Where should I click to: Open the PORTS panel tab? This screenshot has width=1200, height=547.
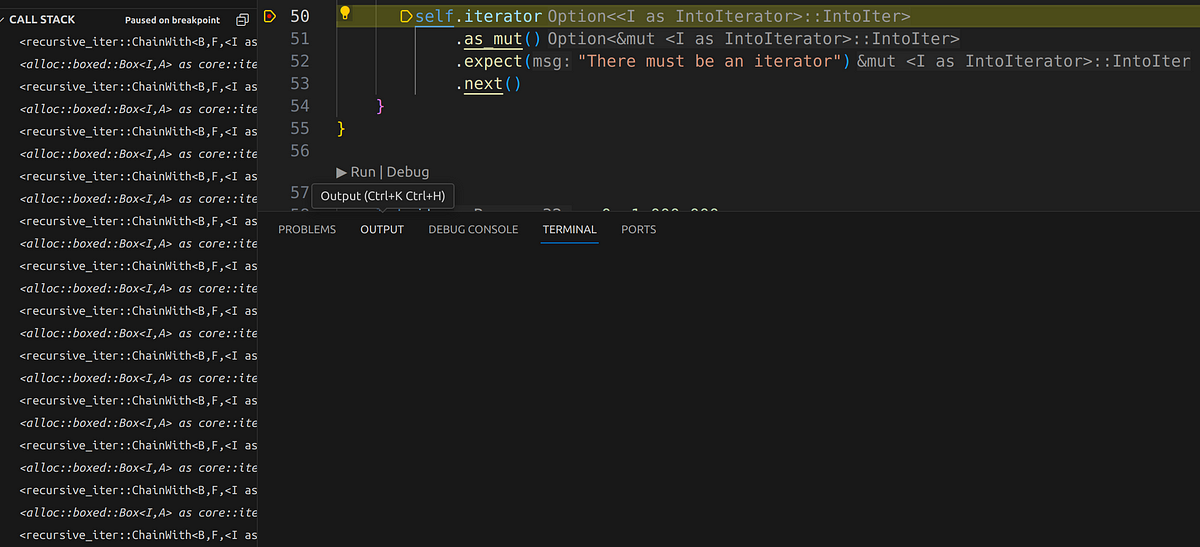(x=639, y=230)
